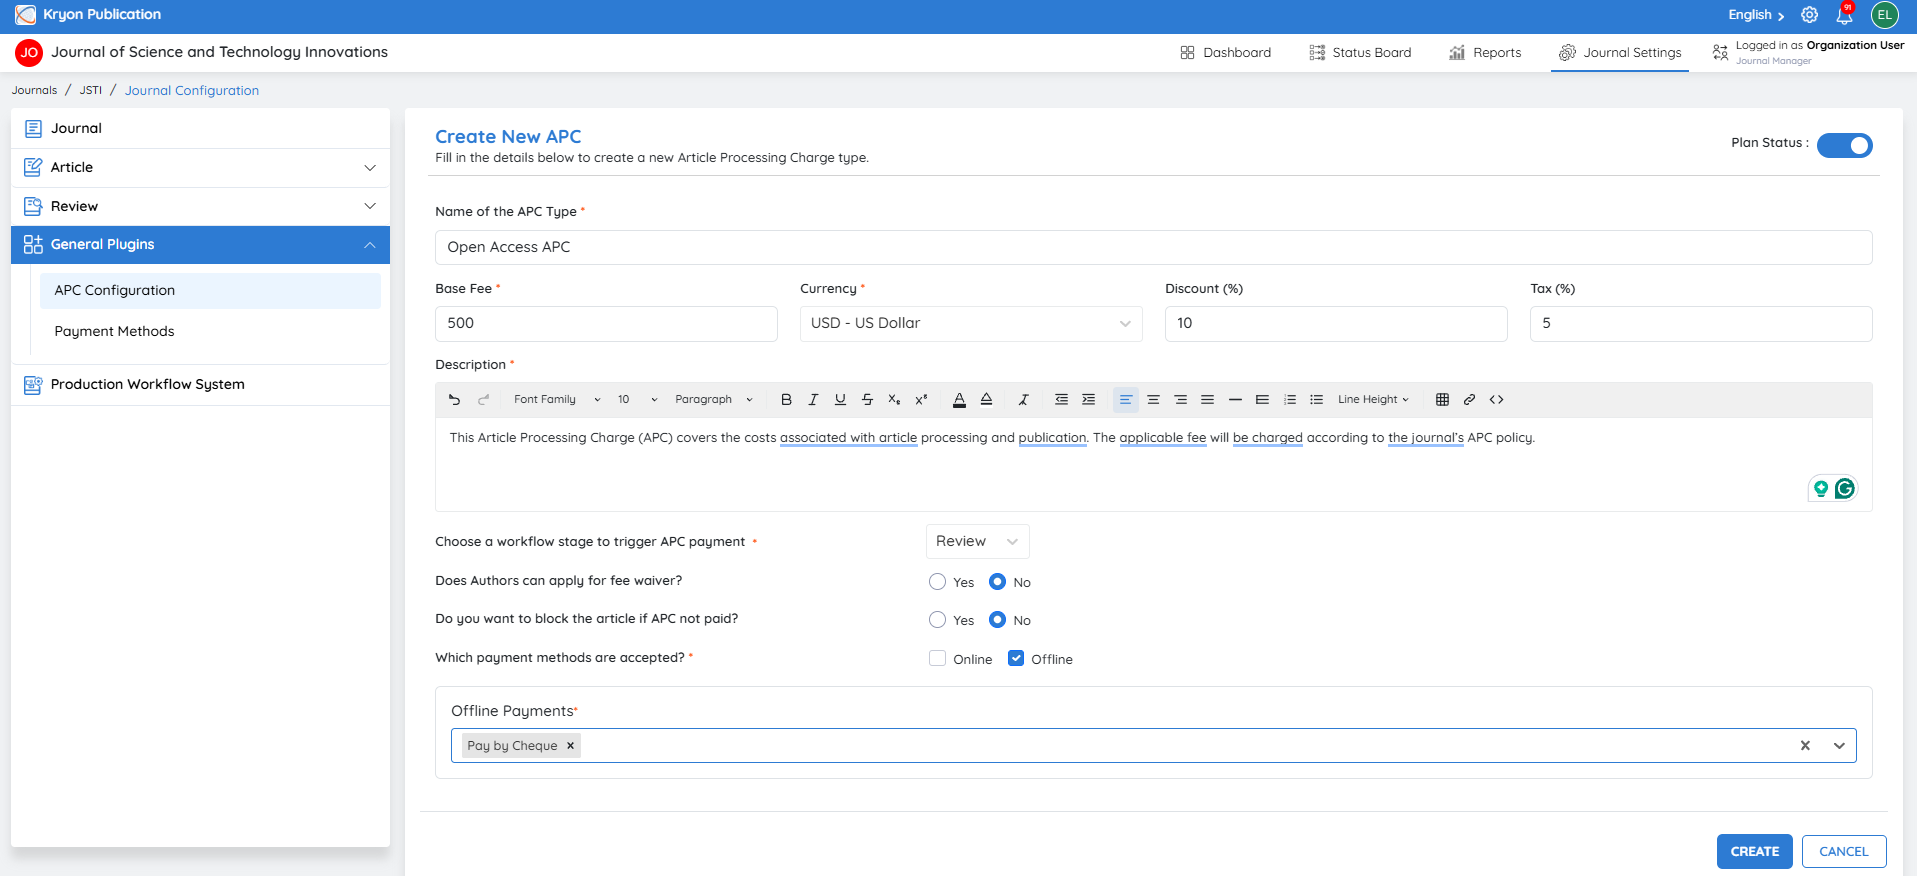Go to the Dashboard tab
The height and width of the screenshot is (876, 1917).
click(1225, 53)
